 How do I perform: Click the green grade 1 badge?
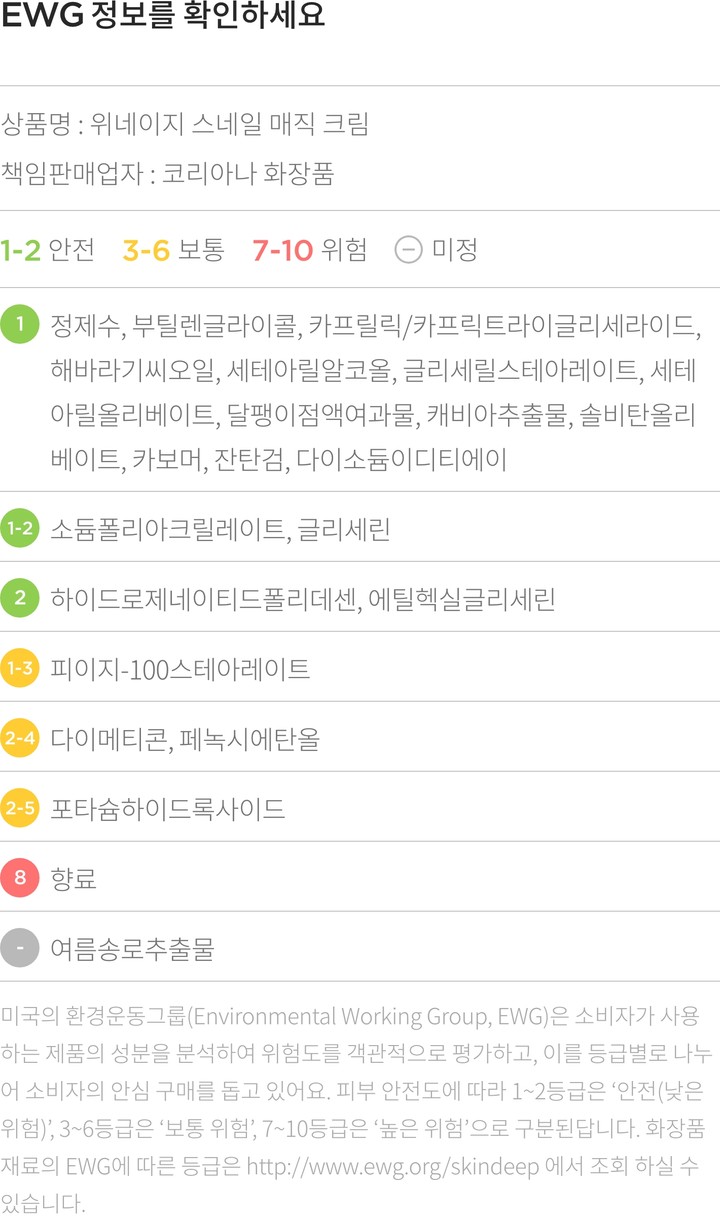[x=20, y=325]
